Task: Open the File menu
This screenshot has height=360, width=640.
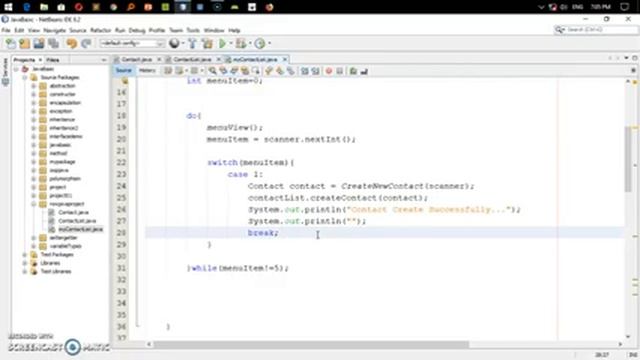Action: [x=6, y=30]
